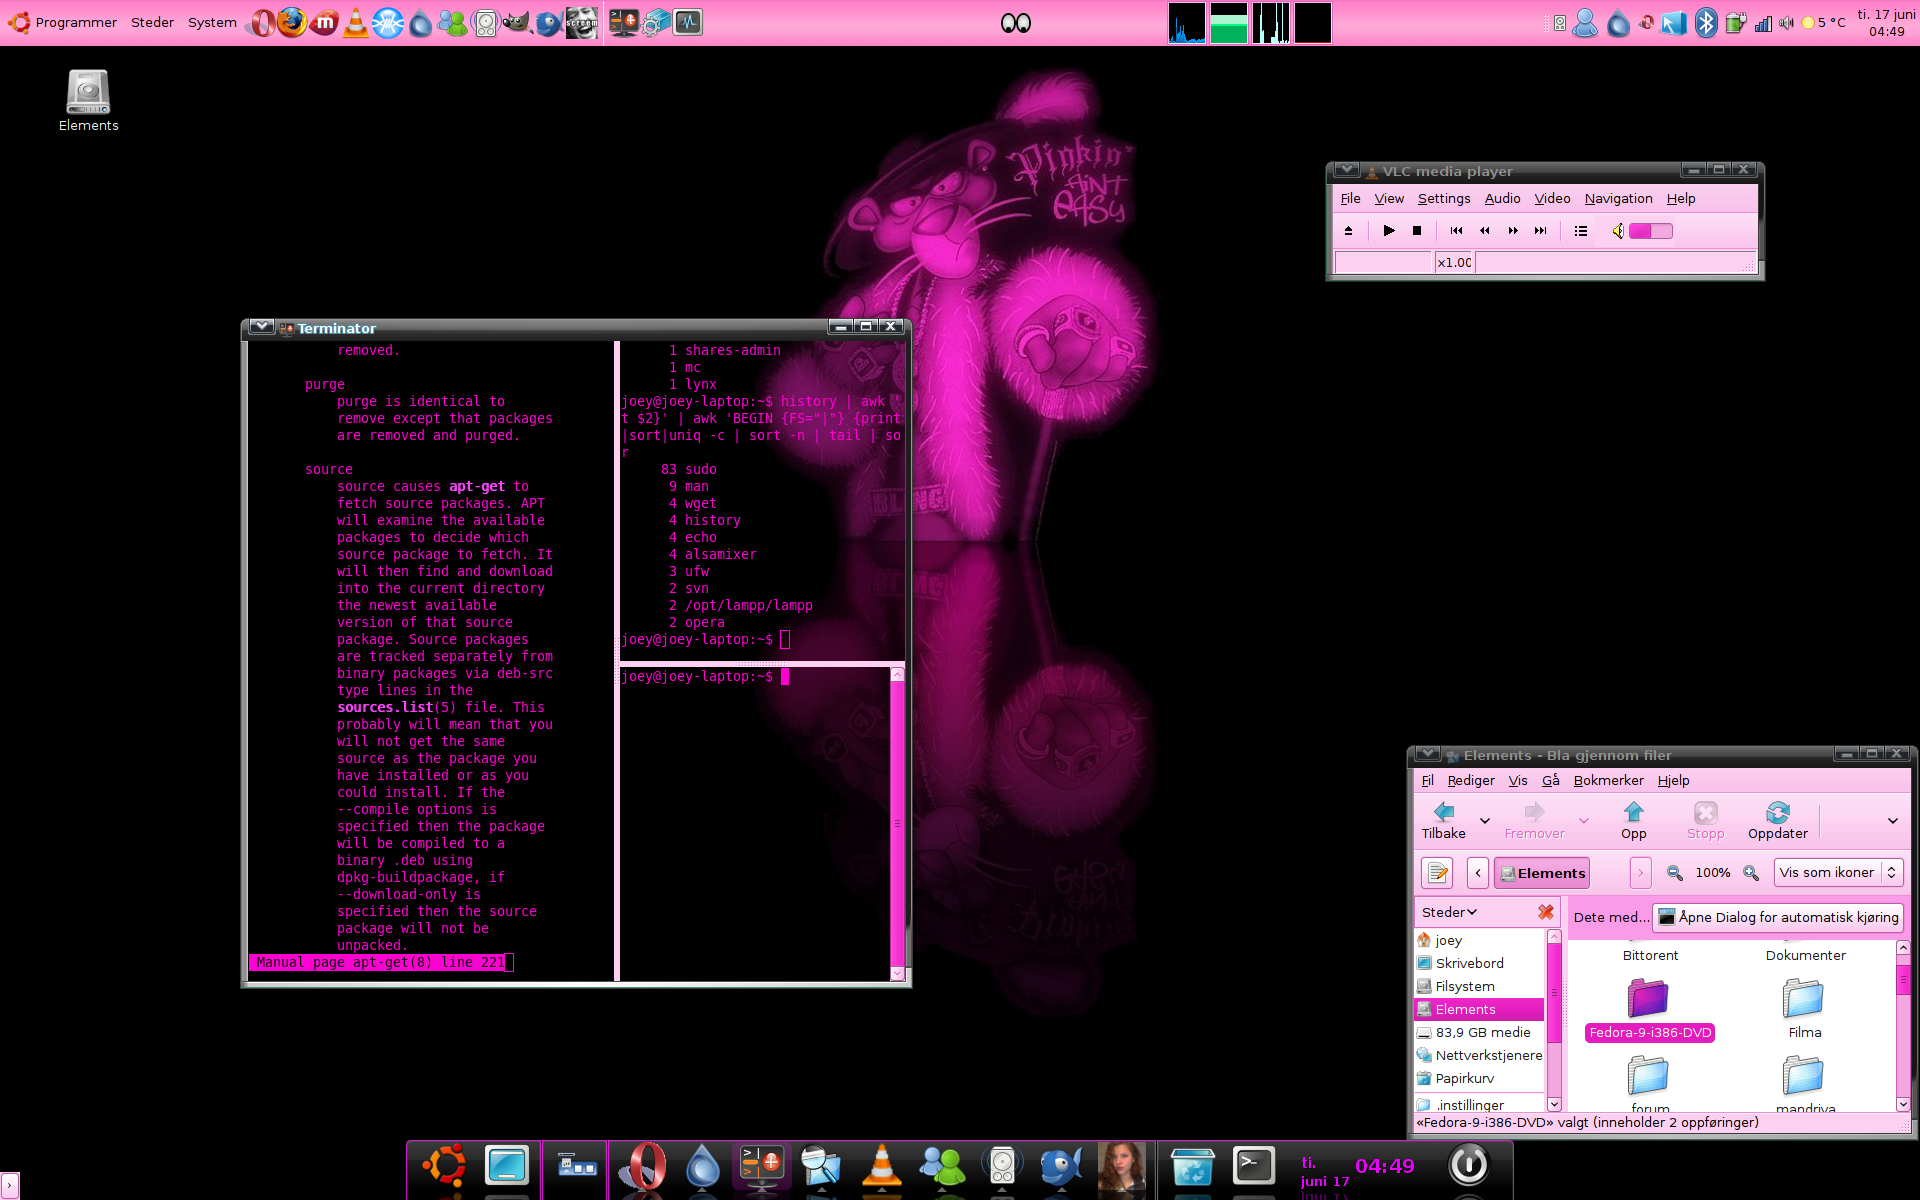Open the 'Vis som ikoner' view dropdown
Screen dimensions: 1920x1200
1838,873
